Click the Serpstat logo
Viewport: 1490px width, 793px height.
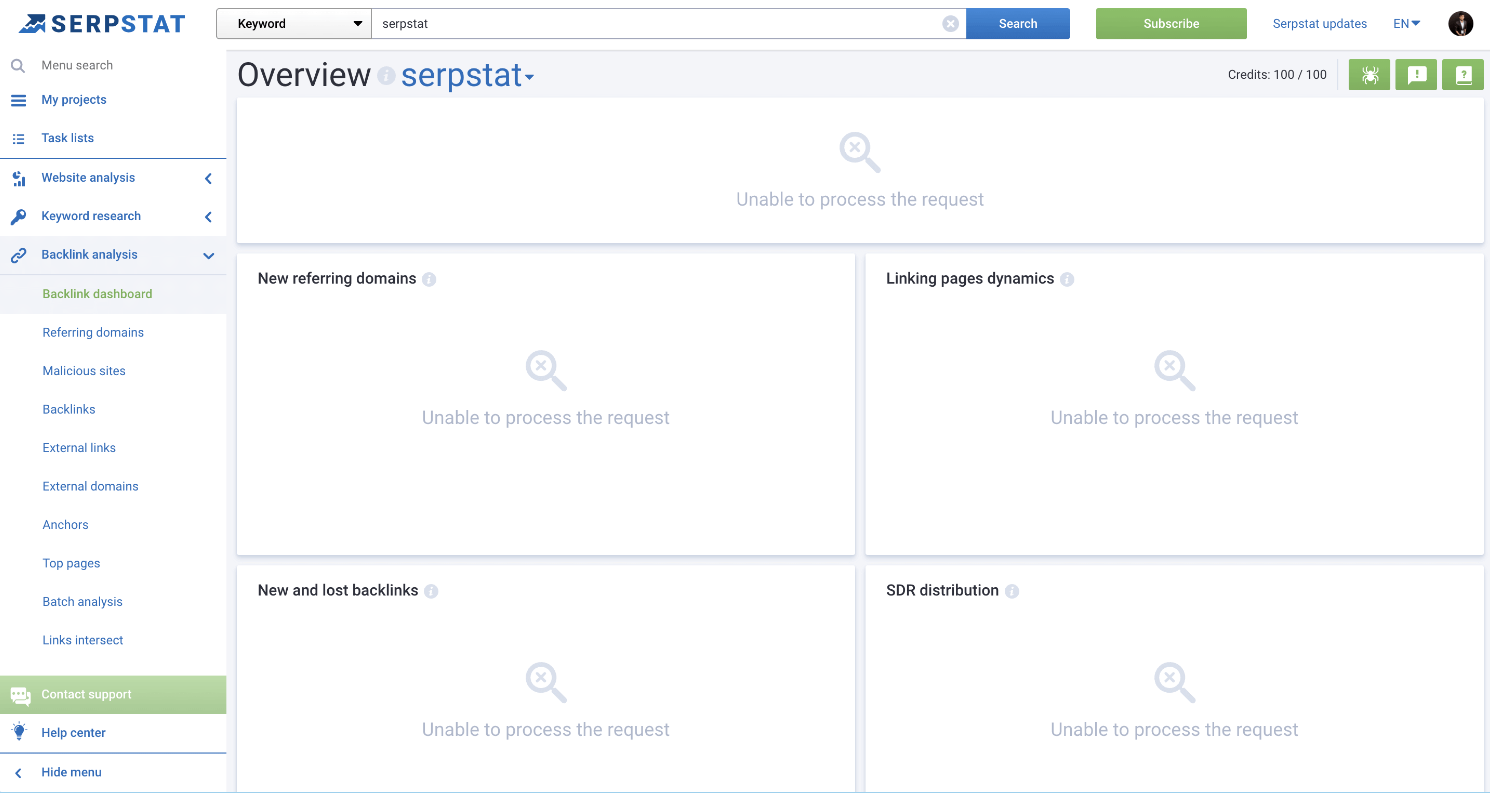[103, 23]
